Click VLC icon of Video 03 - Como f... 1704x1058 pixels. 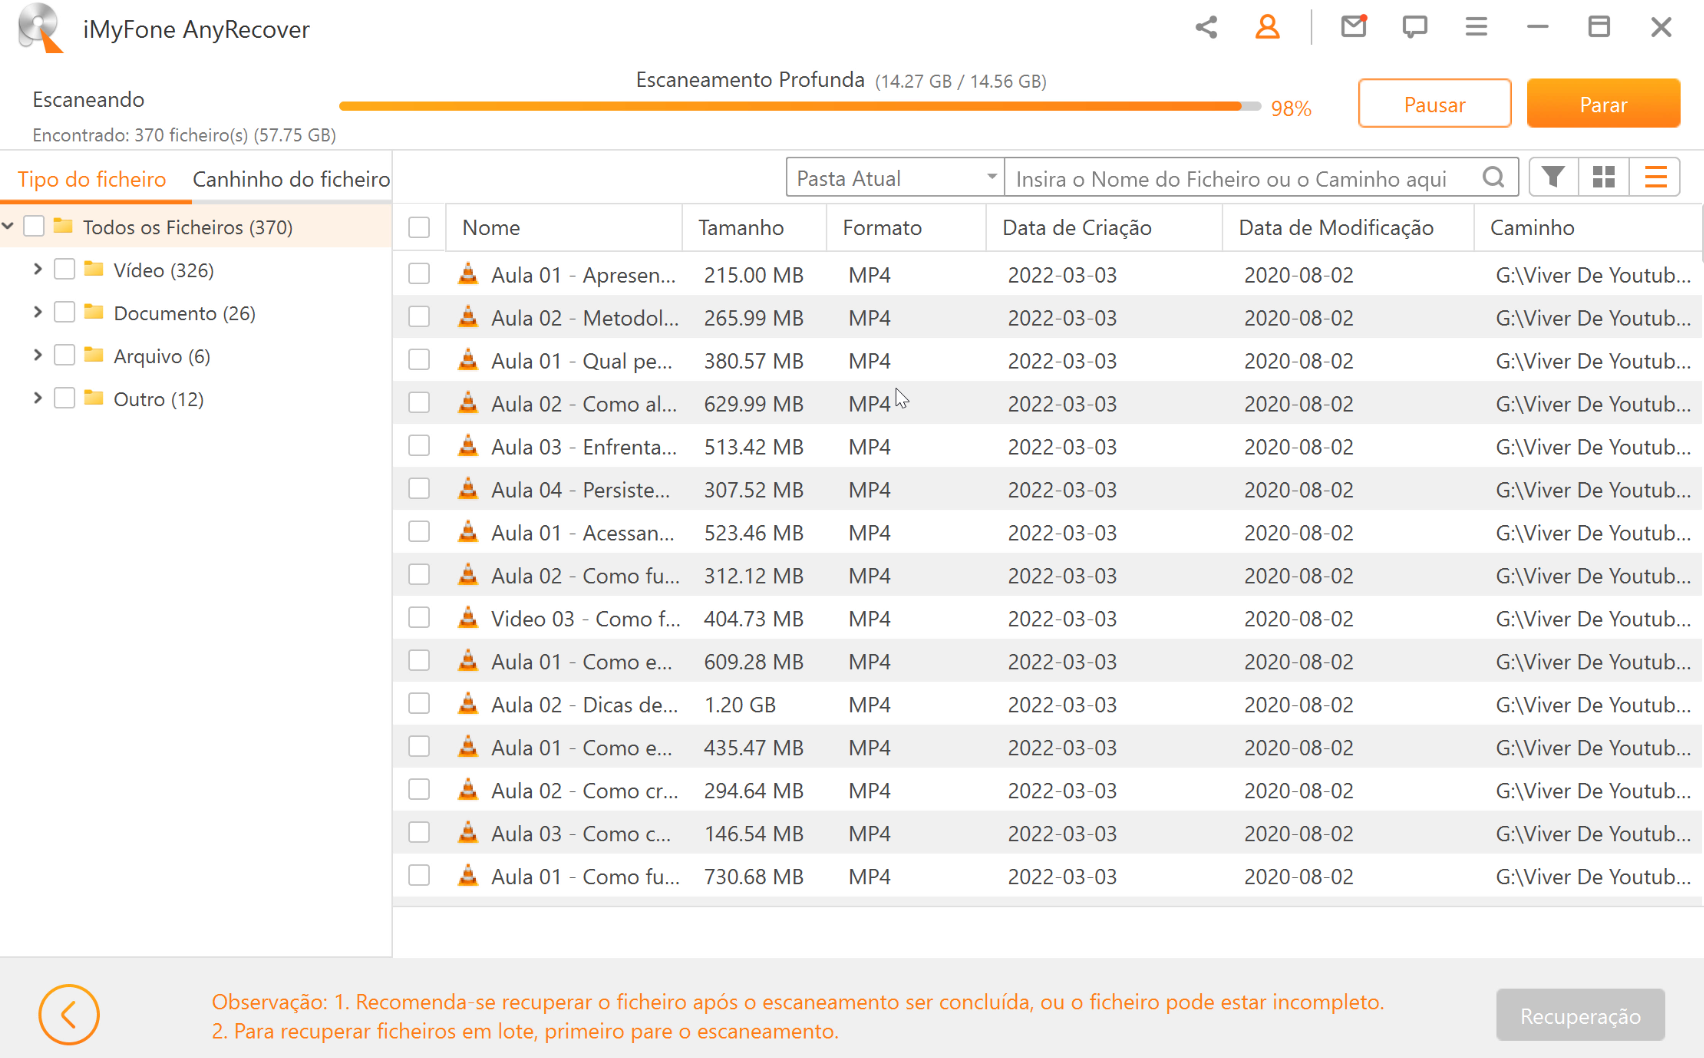click(468, 618)
